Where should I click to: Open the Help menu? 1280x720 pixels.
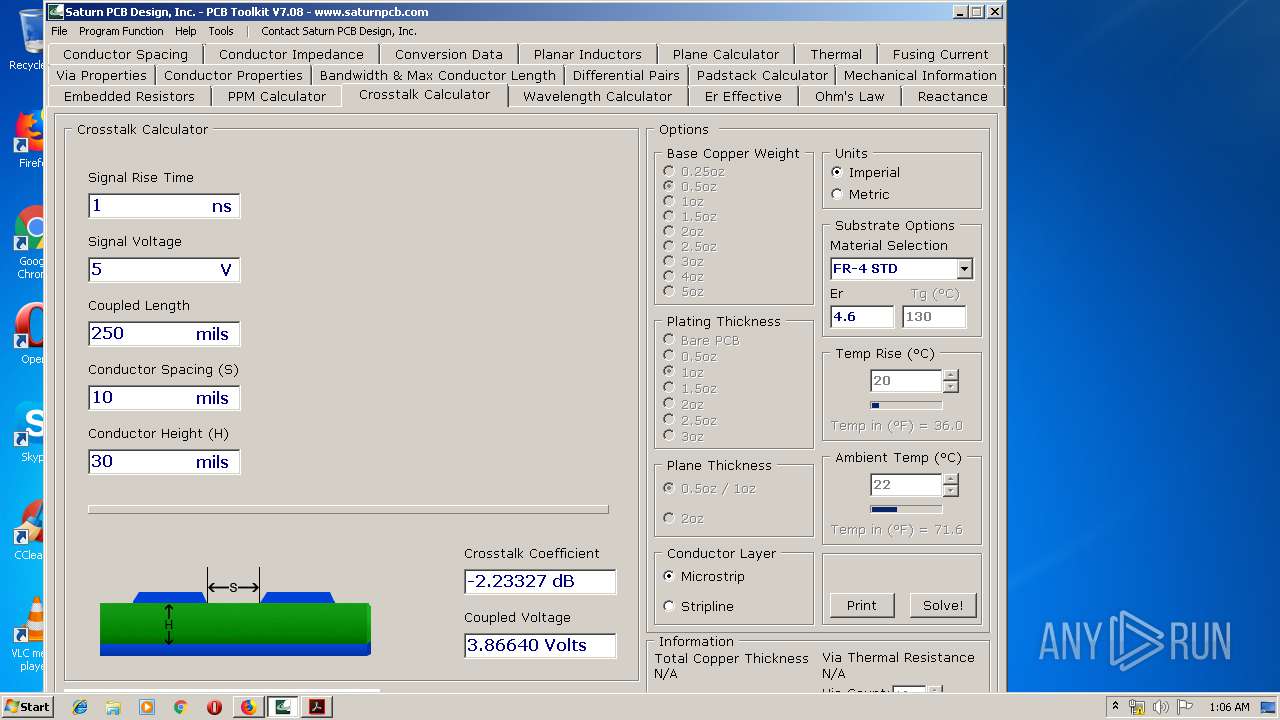click(x=185, y=31)
